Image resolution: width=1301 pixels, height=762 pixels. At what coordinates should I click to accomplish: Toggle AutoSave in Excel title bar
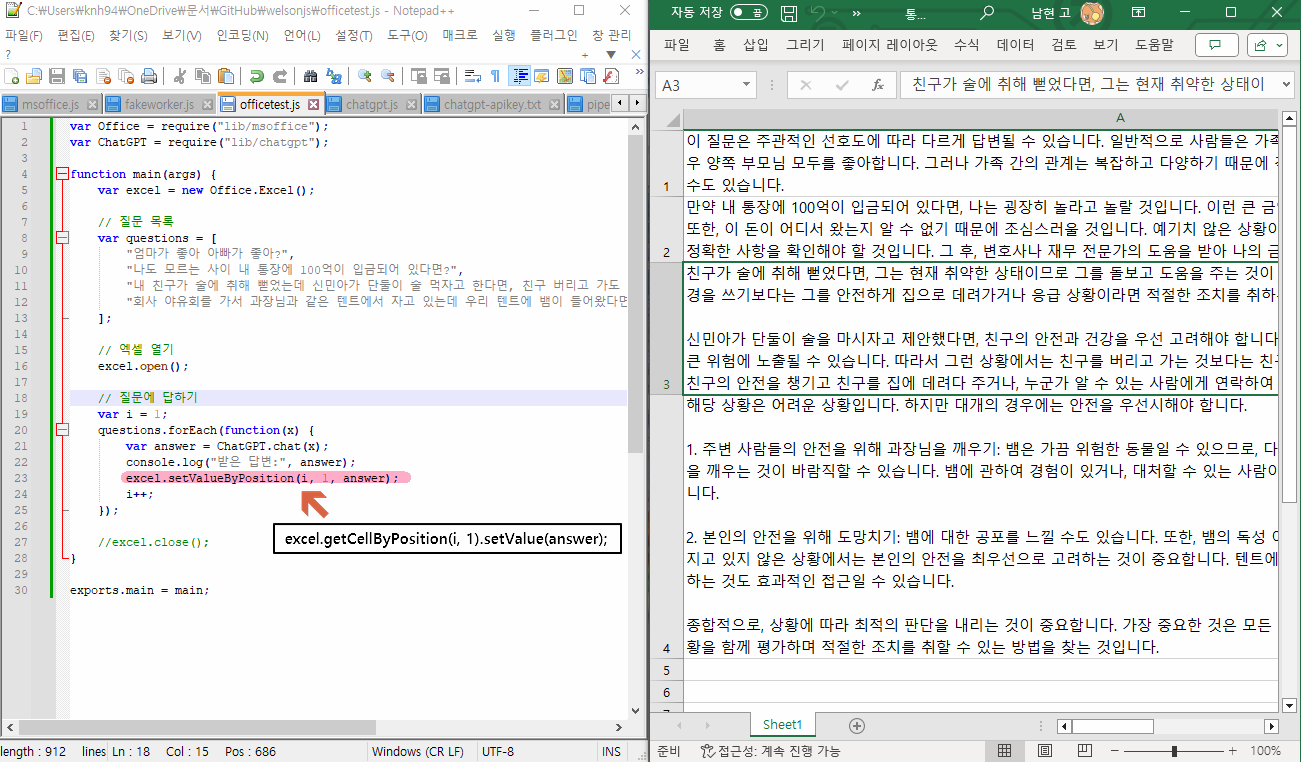click(747, 15)
